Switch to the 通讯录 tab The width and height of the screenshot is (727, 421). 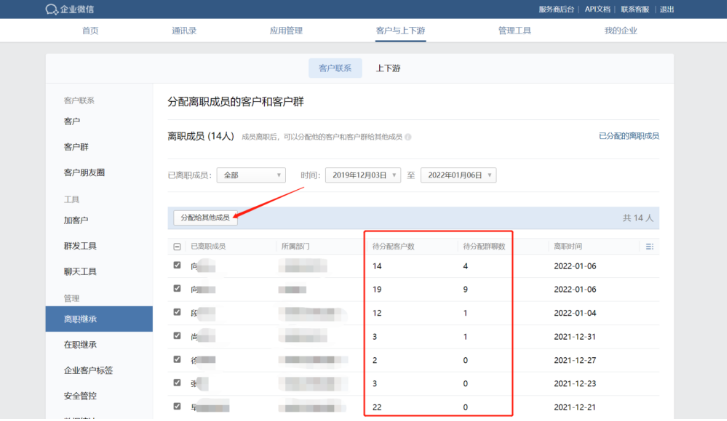click(x=184, y=31)
